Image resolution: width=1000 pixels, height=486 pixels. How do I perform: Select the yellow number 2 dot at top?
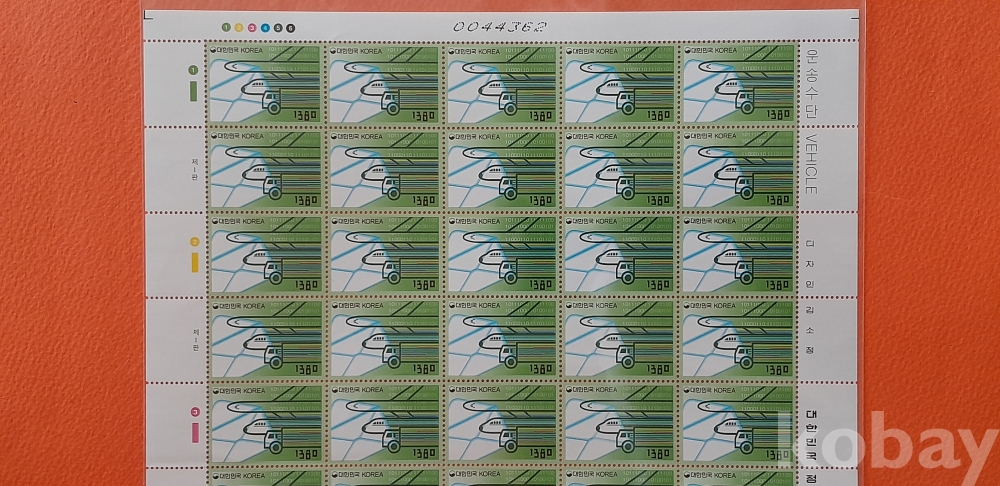(x=240, y=27)
